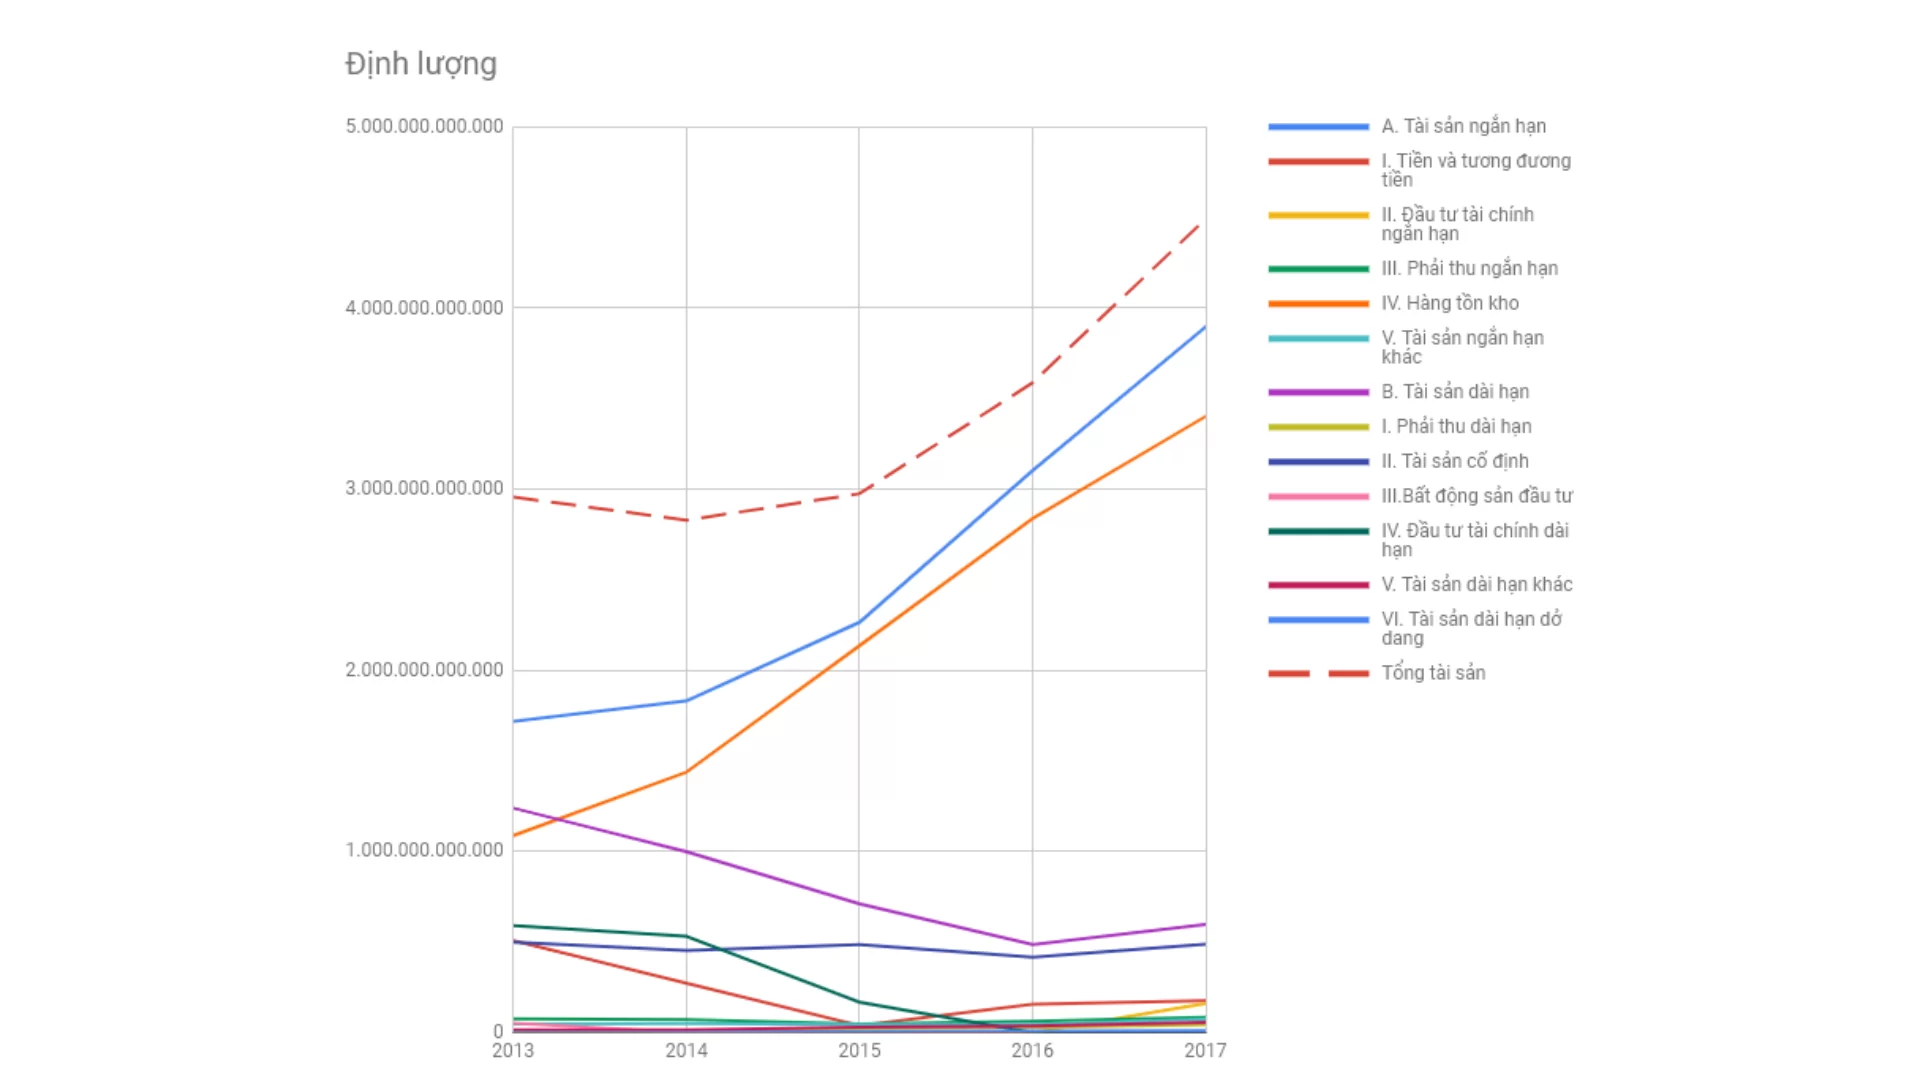Click the chart title "Định lượng"
The image size is (1920, 1080).
tap(421, 64)
